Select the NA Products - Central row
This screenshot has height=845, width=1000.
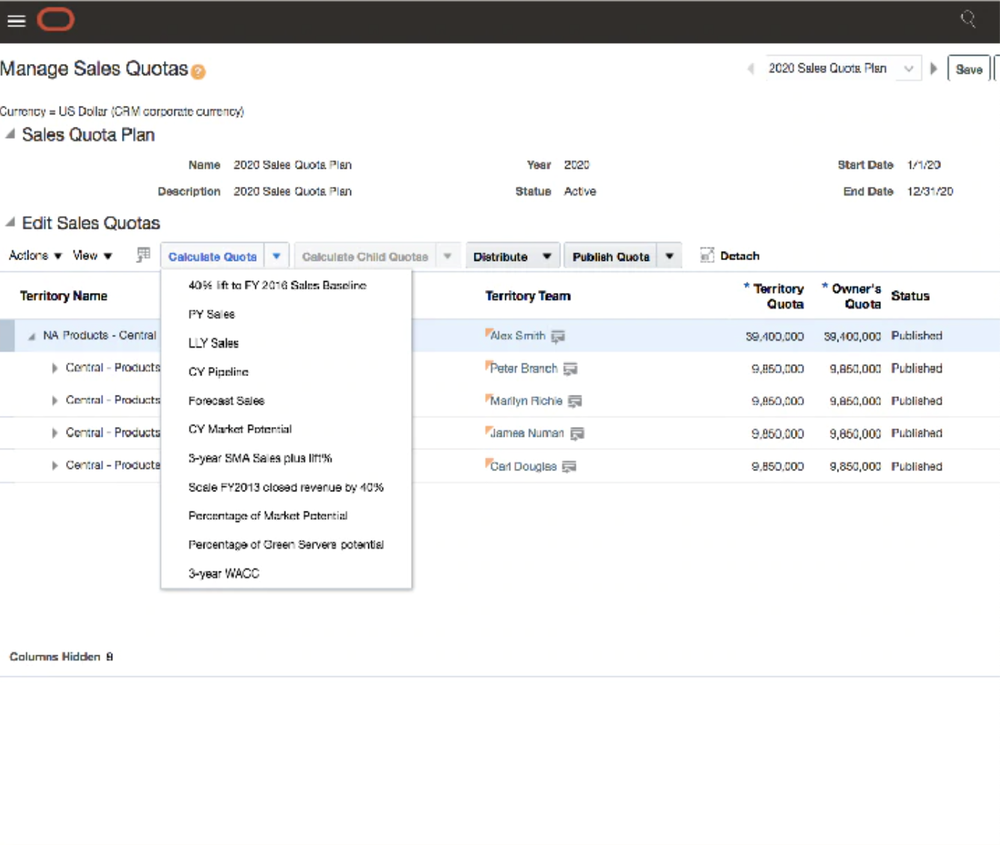pyautogui.click(x=100, y=336)
